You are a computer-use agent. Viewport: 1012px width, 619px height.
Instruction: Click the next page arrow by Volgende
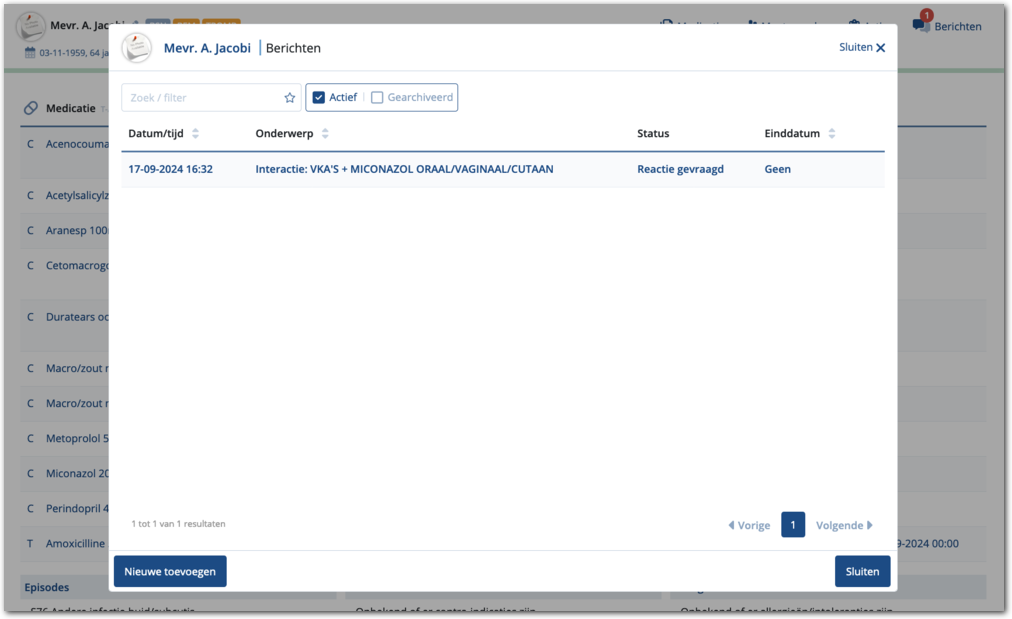(x=870, y=525)
